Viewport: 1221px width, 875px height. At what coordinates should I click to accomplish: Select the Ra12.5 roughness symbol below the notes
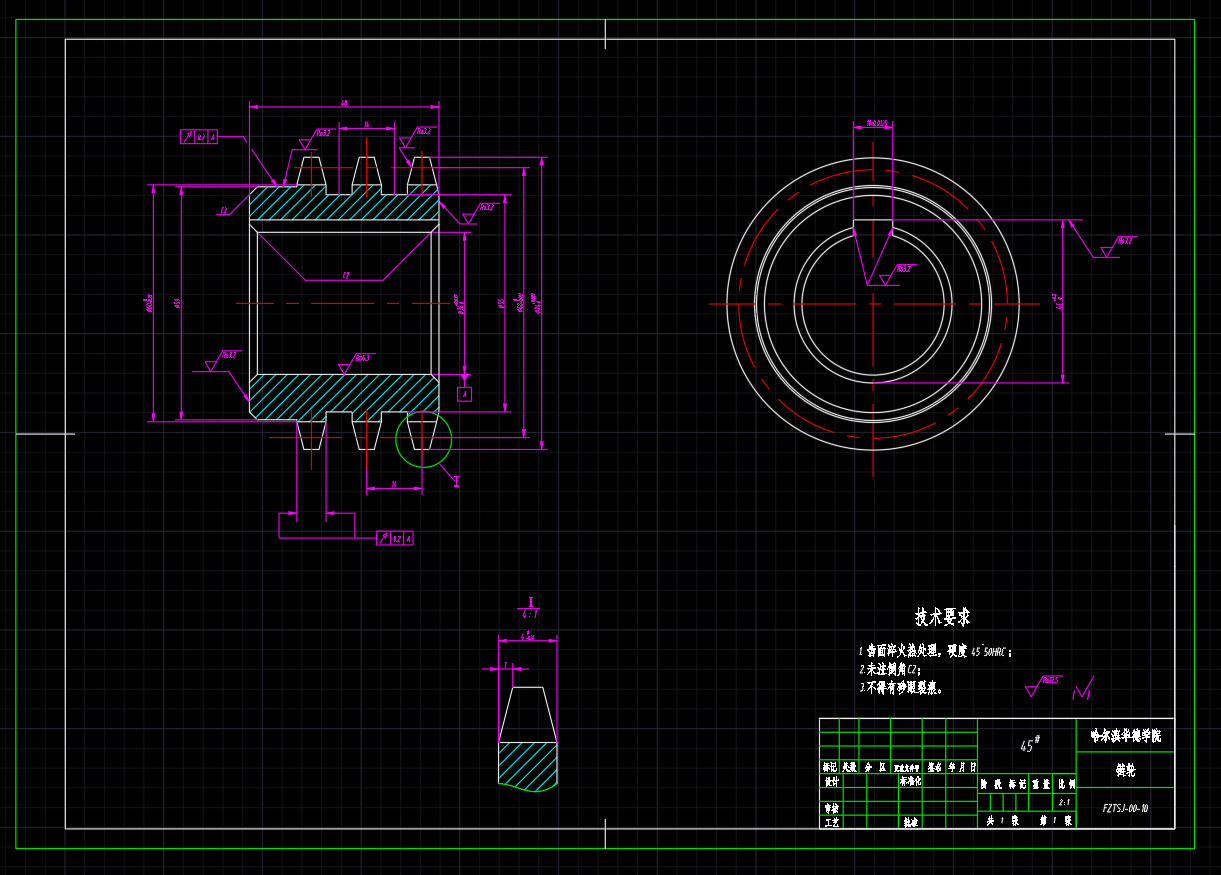[1042, 686]
